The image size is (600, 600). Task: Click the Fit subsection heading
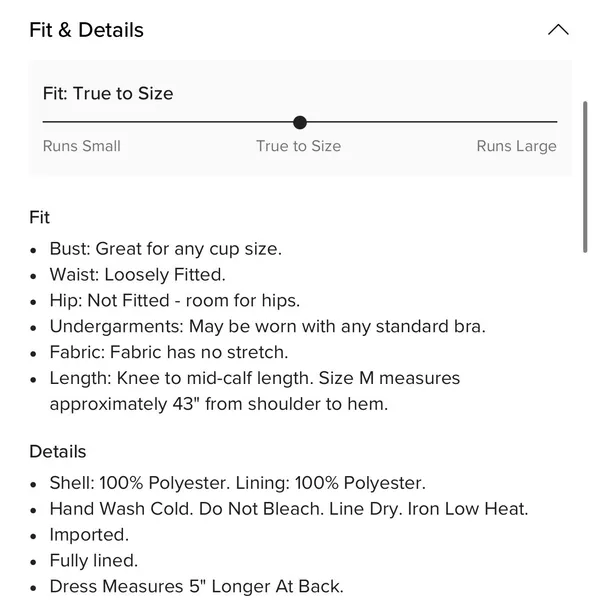[39, 217]
